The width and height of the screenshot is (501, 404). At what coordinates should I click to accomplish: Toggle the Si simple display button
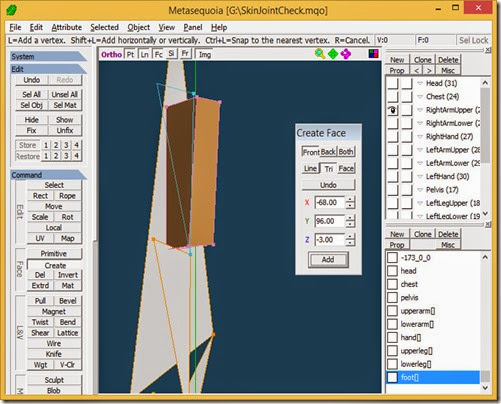[x=171, y=54]
